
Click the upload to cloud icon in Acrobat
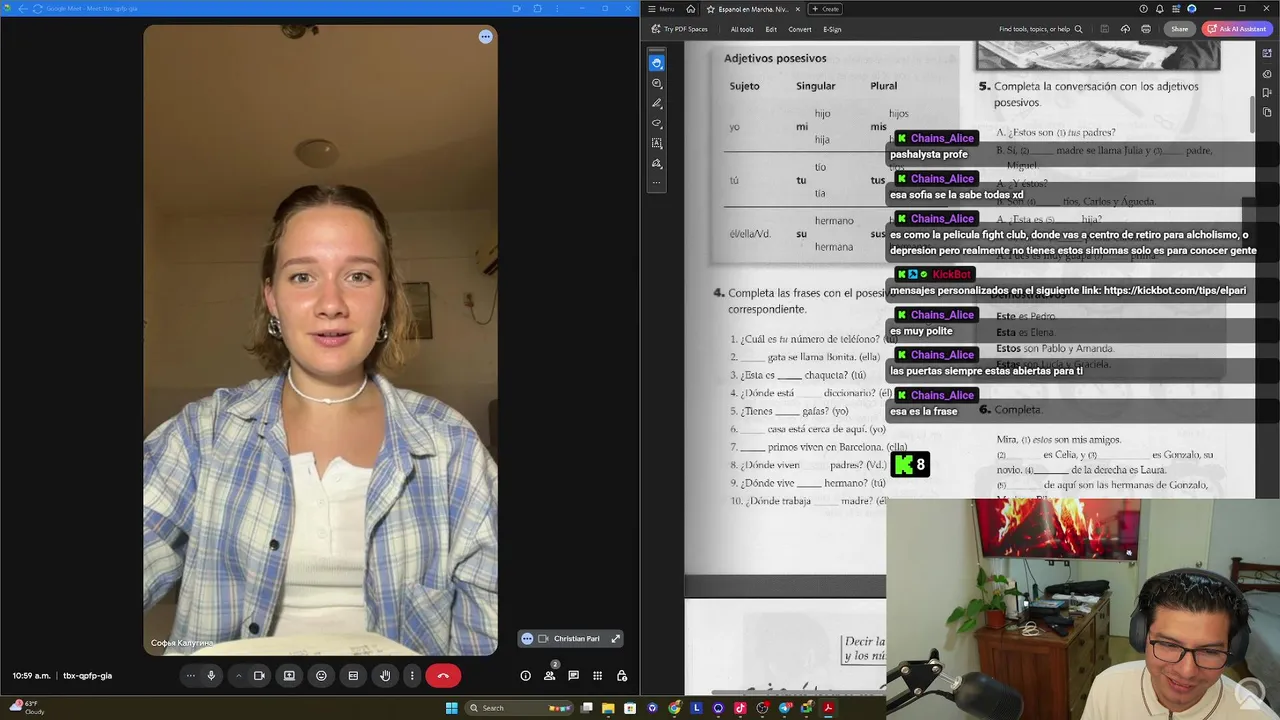[x=1125, y=29]
